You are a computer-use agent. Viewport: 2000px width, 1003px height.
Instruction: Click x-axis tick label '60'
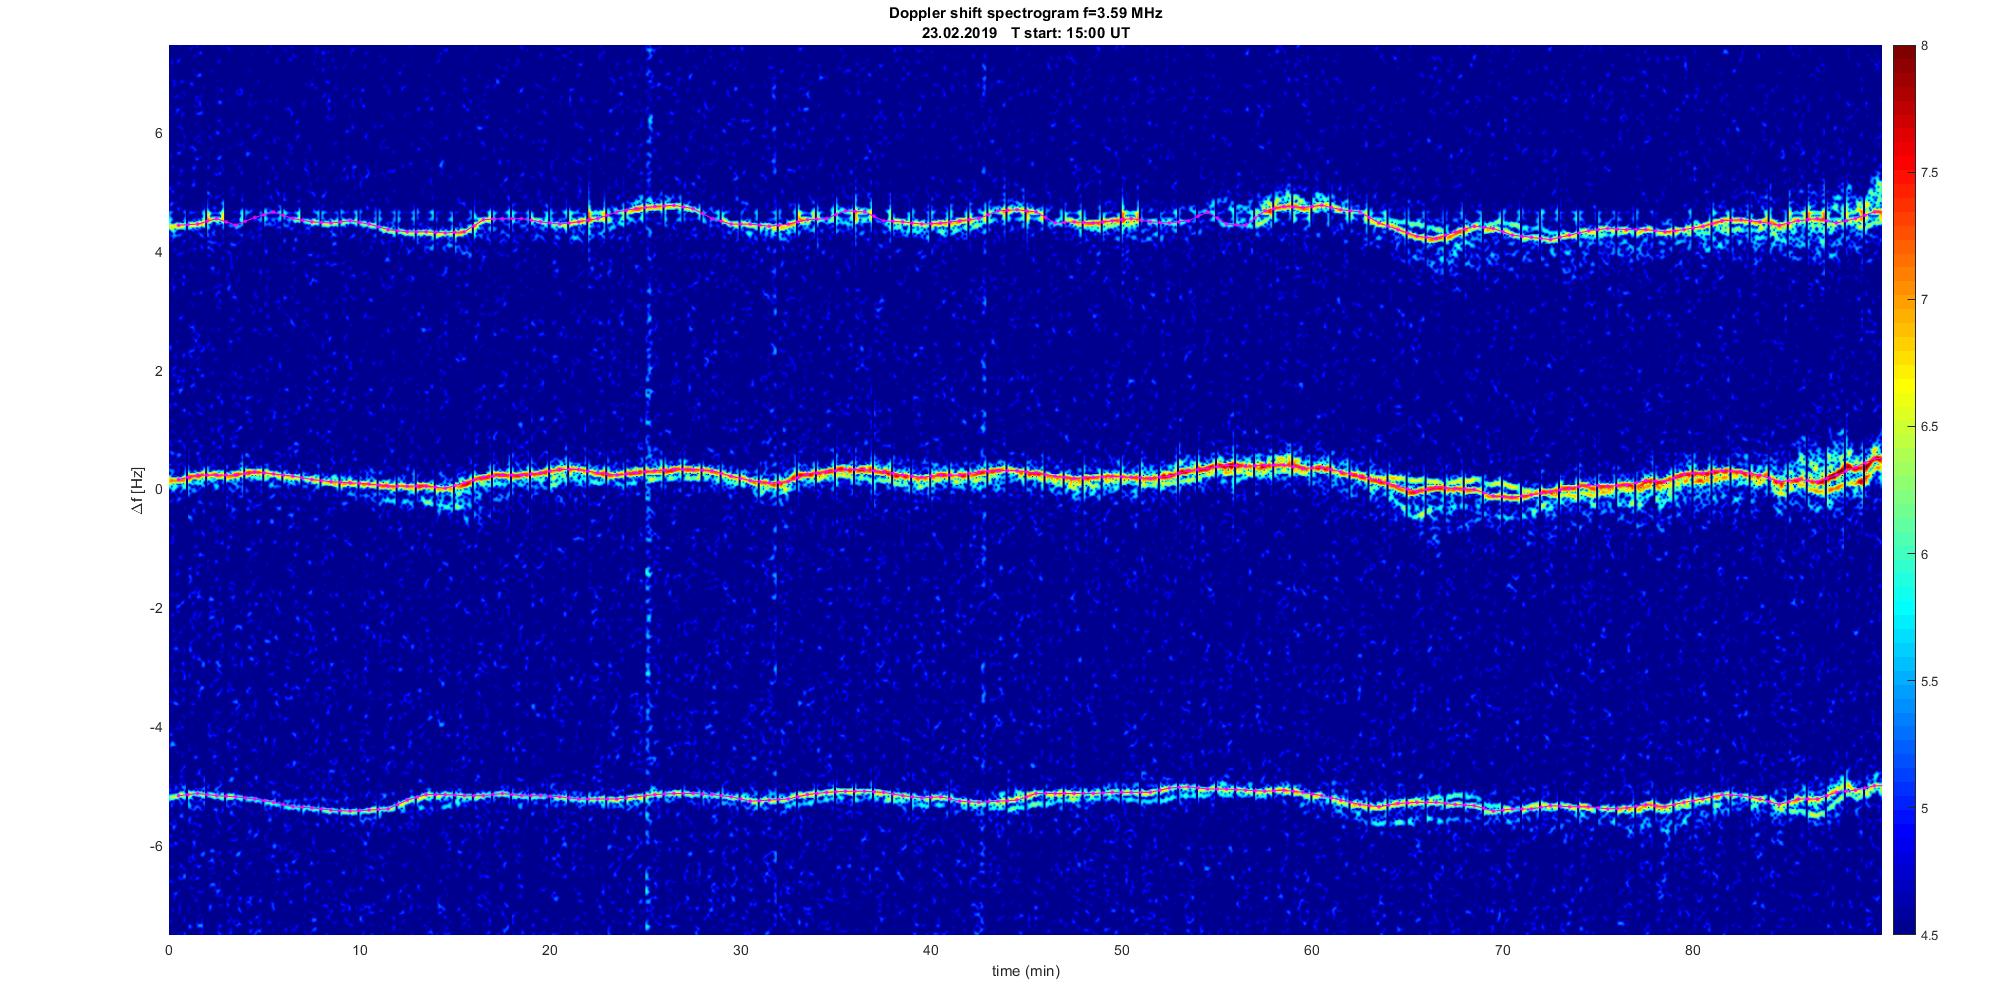pyautogui.click(x=1312, y=950)
